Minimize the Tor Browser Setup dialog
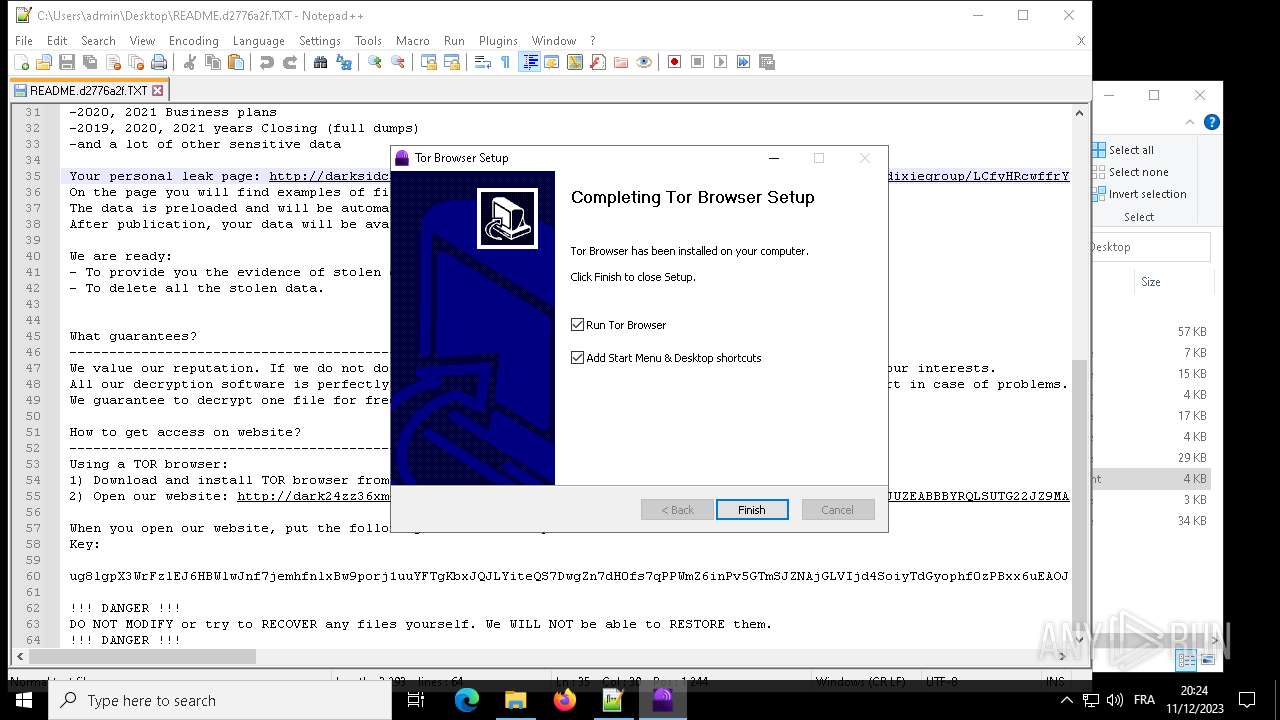 tap(773, 158)
